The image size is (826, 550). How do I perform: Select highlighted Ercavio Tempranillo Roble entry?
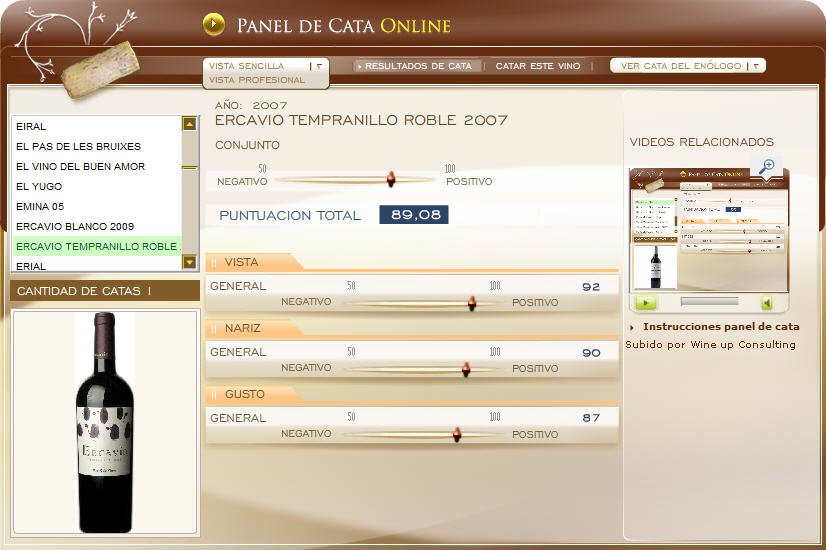pos(97,247)
